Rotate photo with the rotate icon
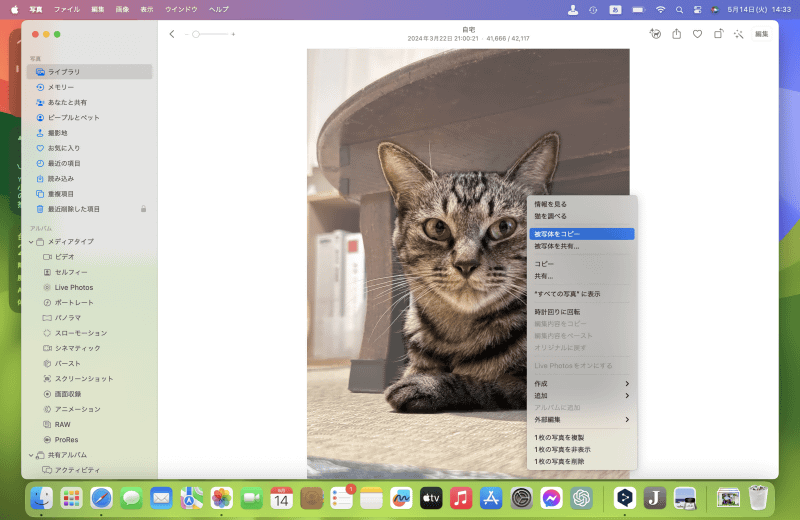 pos(718,34)
